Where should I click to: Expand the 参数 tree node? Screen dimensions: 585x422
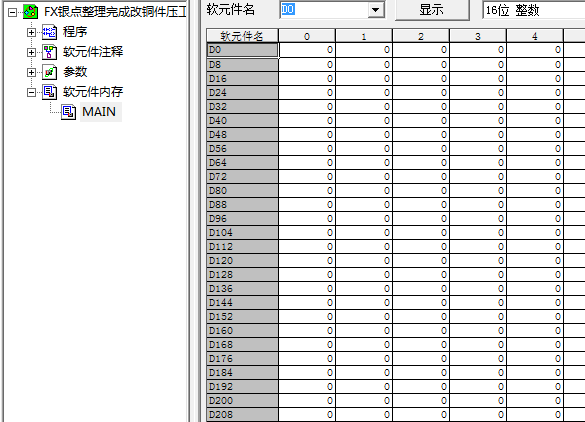pyautogui.click(x=32, y=72)
